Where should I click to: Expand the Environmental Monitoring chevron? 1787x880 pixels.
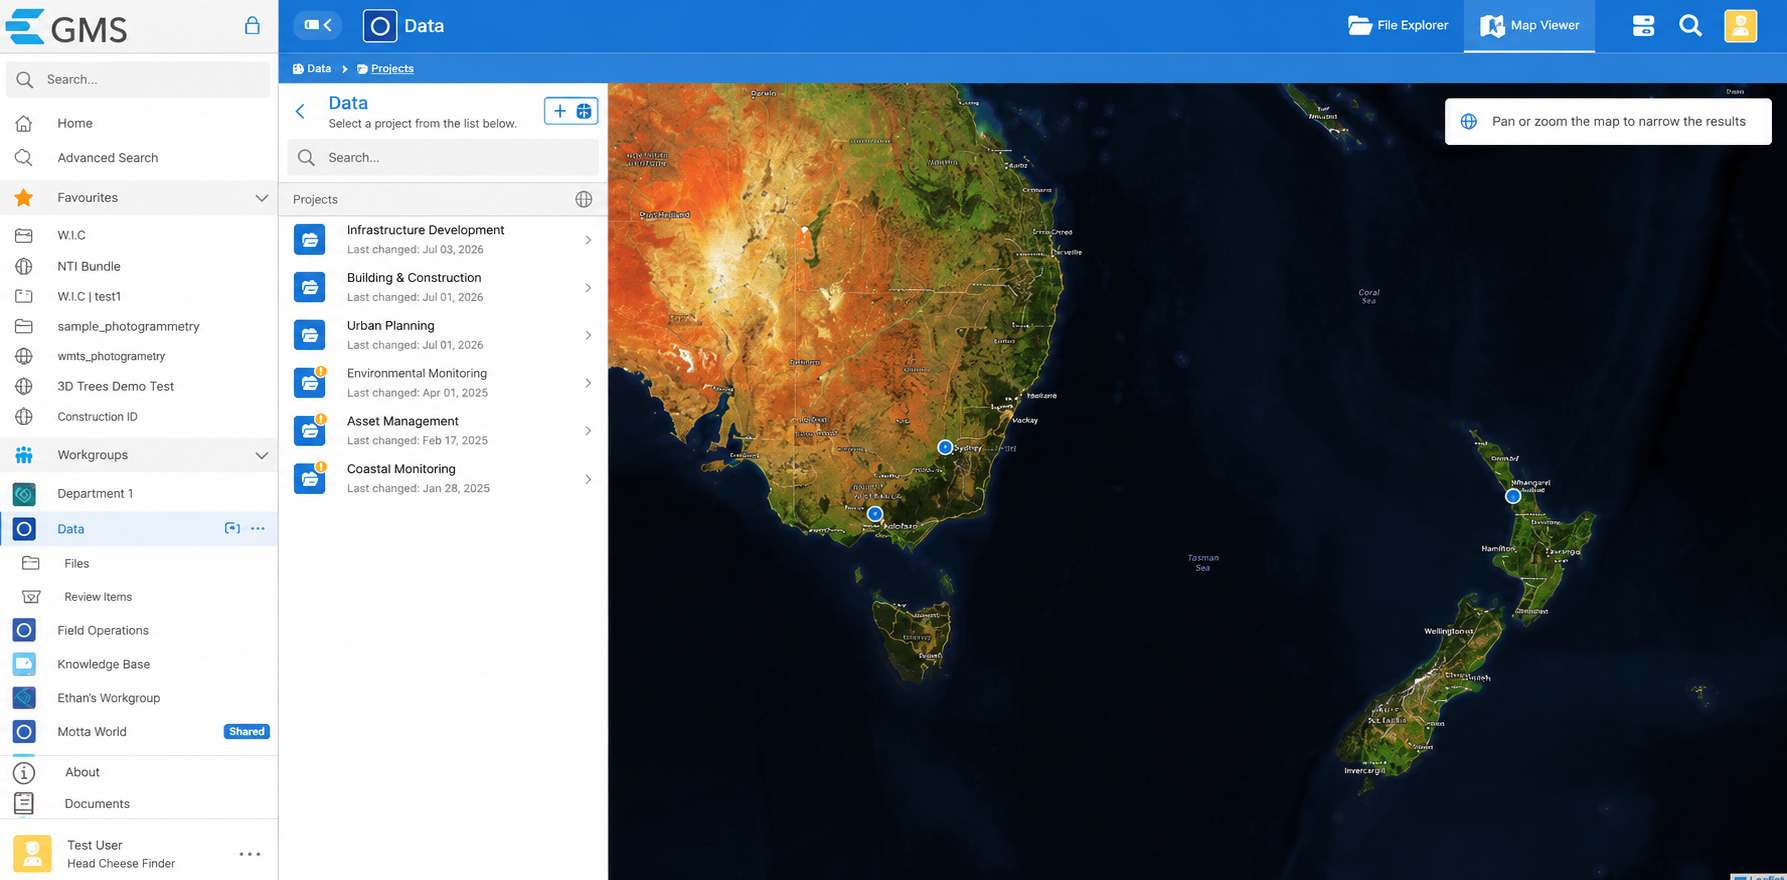[588, 383]
